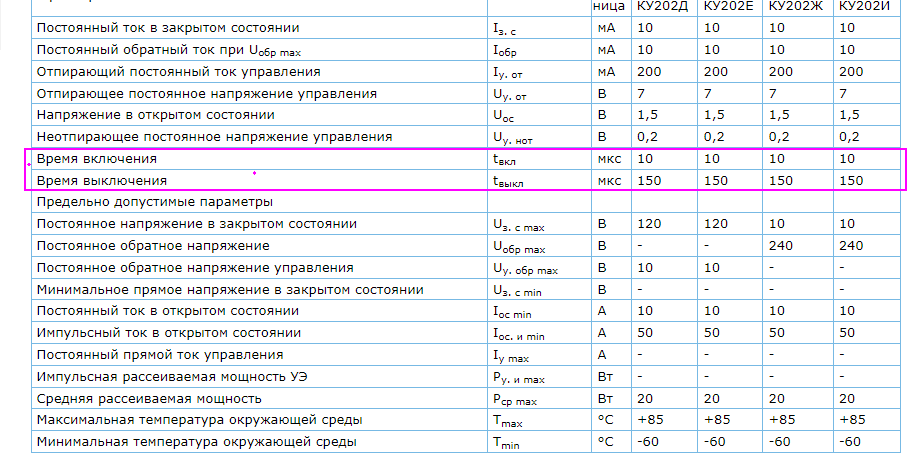Click 'Максимальная температура окружающей среды' label
924x468 pixels.
pyautogui.click(x=199, y=420)
